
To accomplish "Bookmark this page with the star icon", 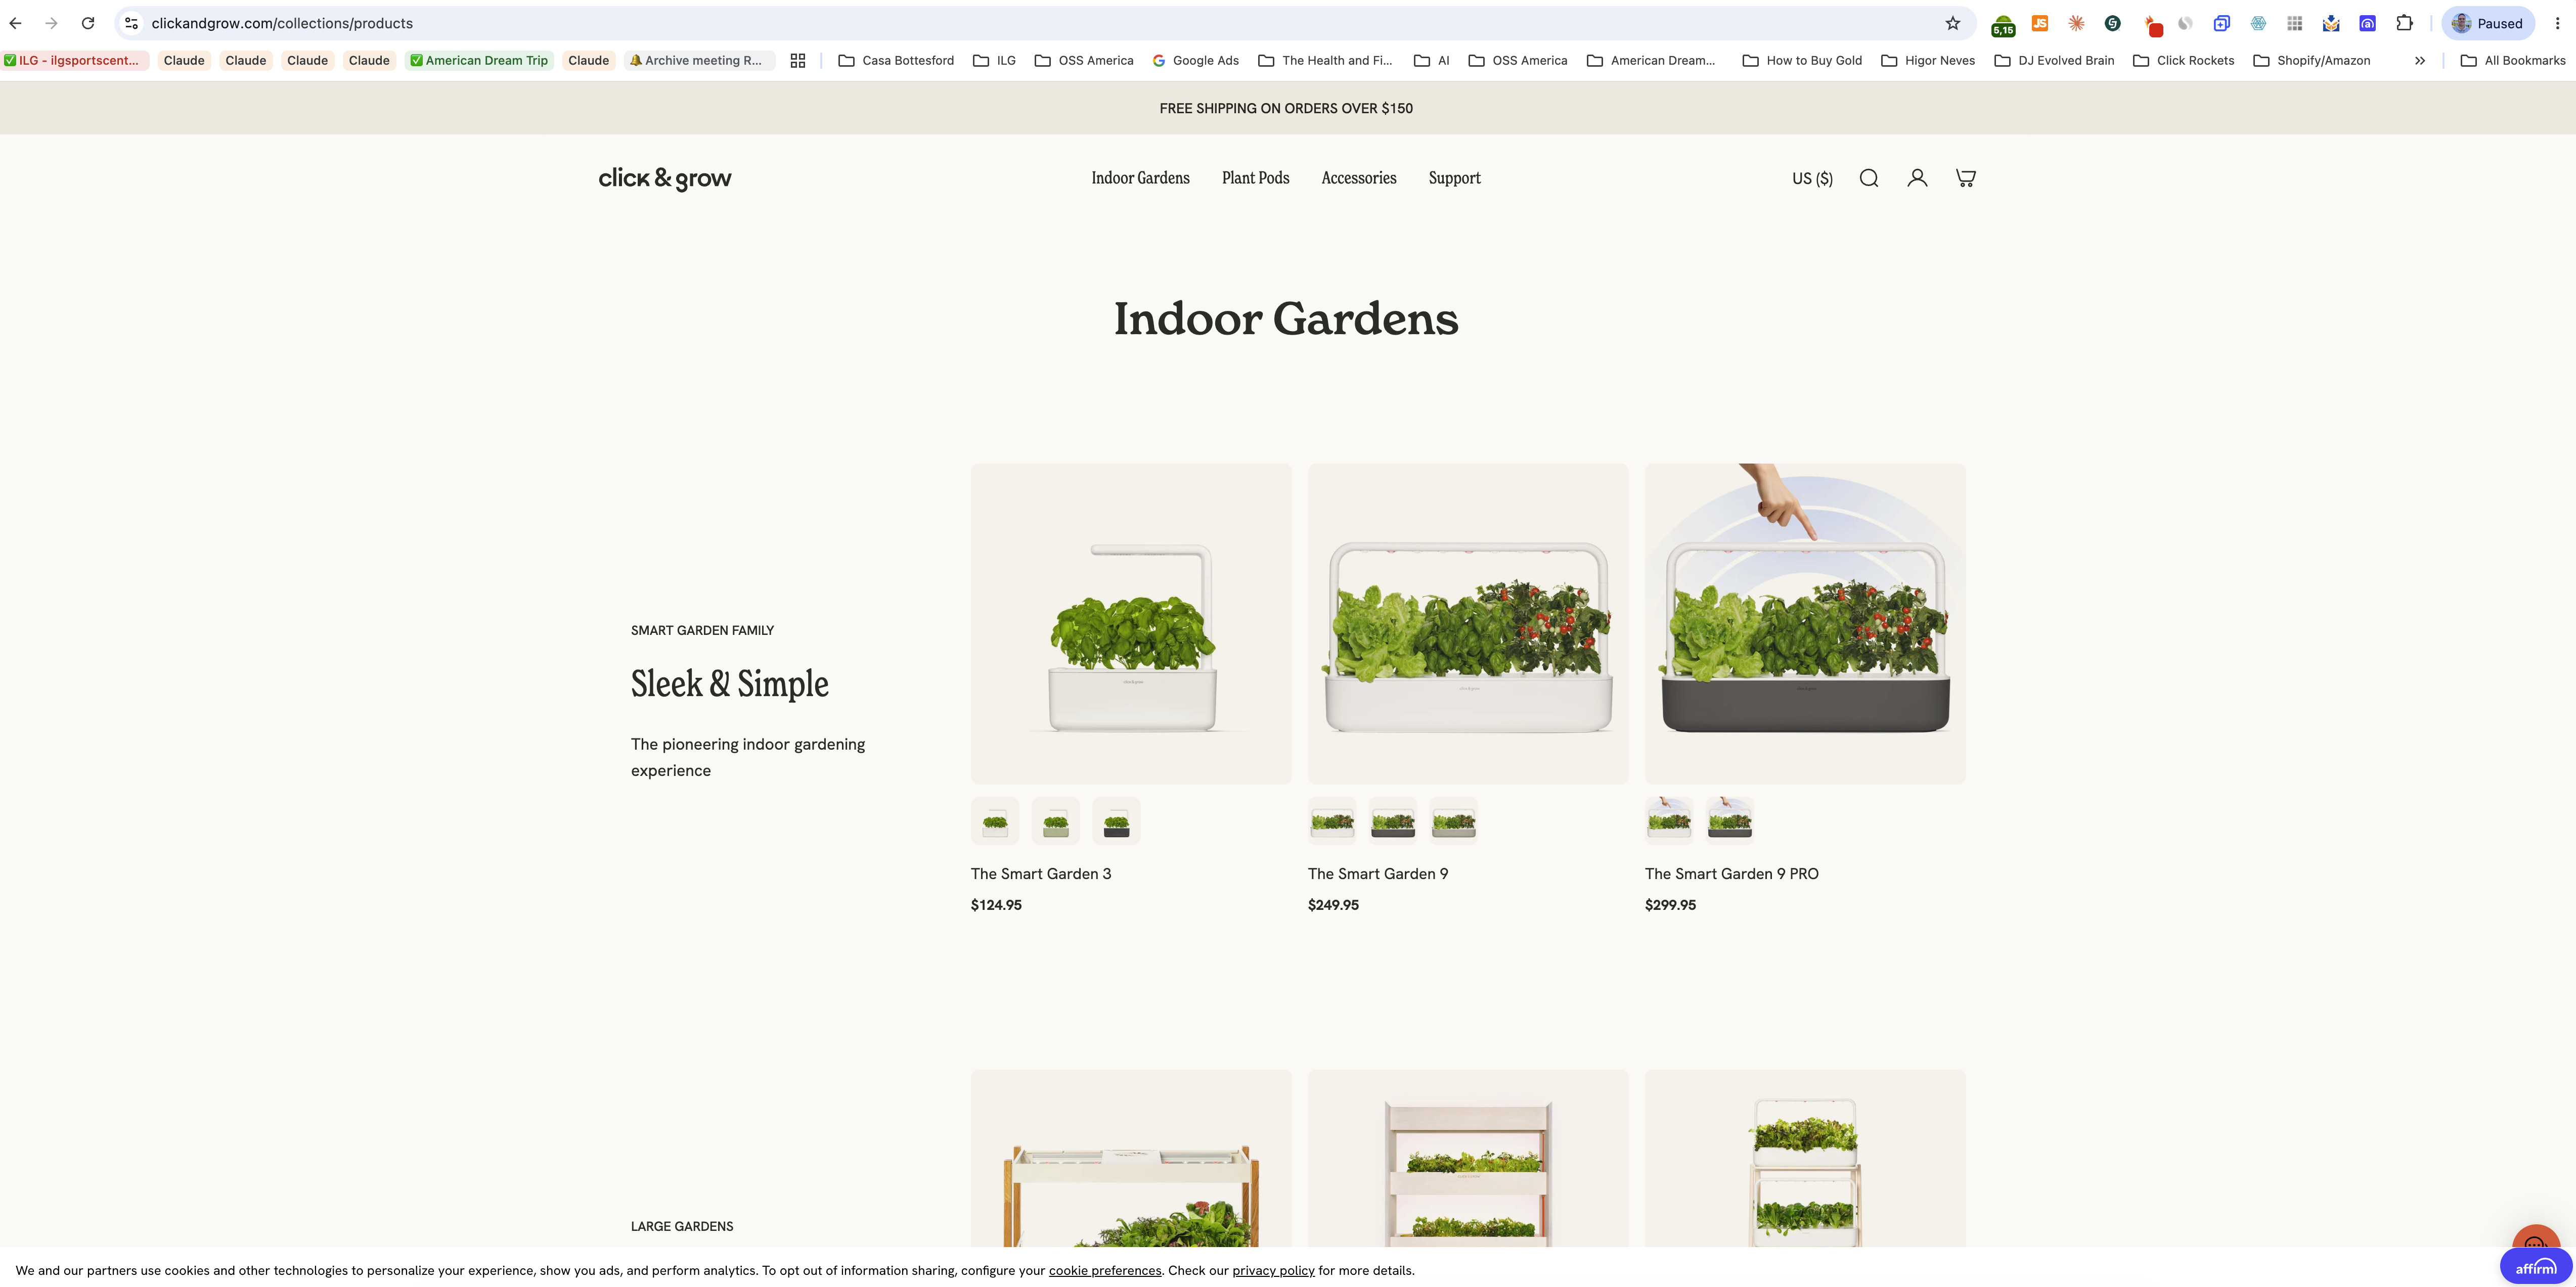I will [1952, 23].
